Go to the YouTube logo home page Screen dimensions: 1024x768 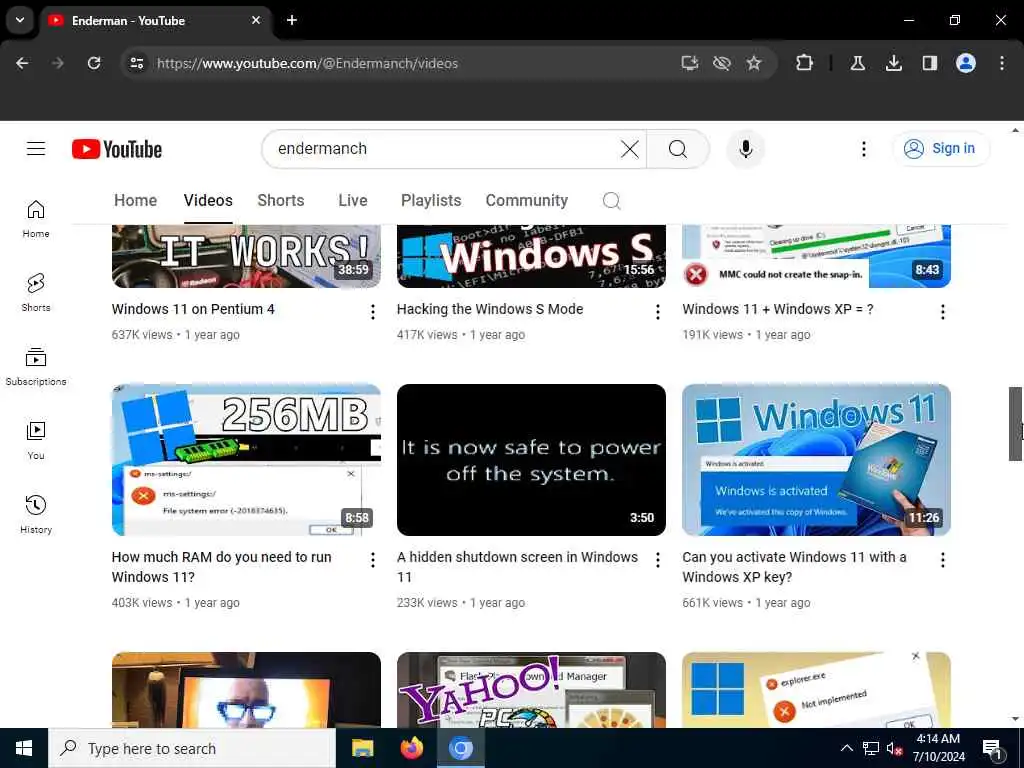[x=117, y=149]
